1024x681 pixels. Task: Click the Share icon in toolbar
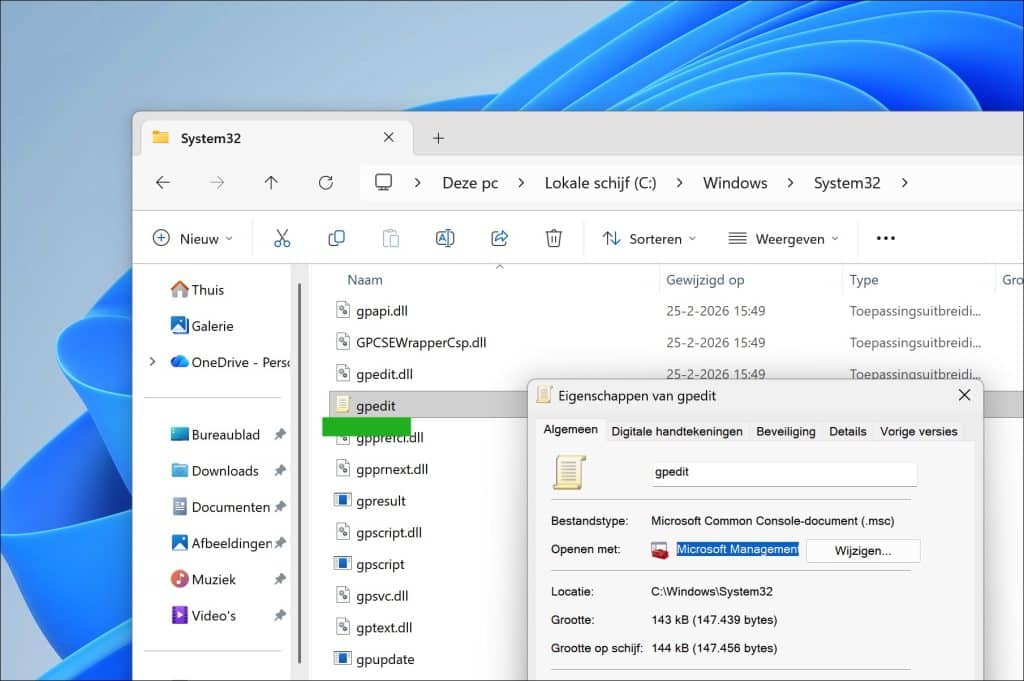(x=500, y=238)
